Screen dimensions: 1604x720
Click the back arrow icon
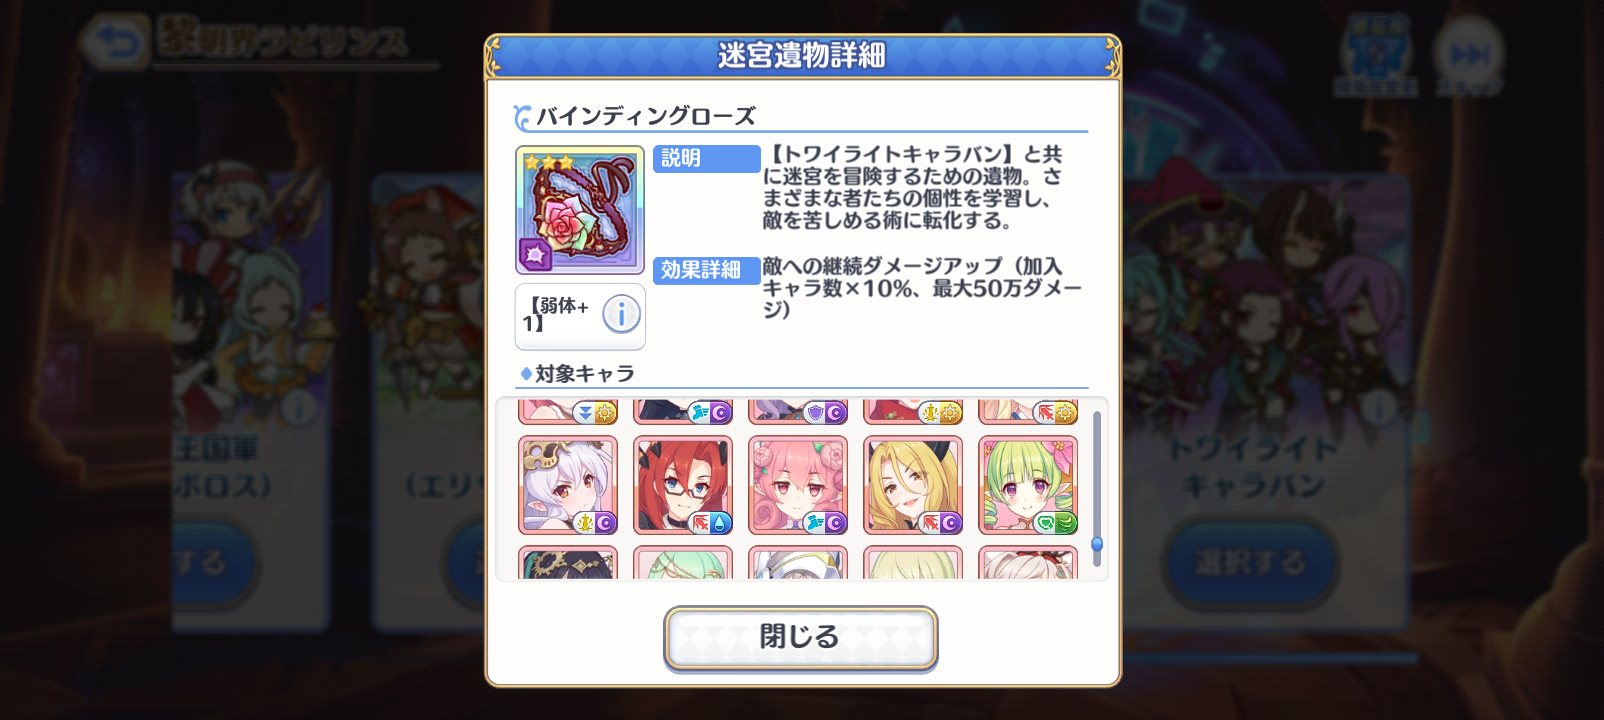coord(115,42)
